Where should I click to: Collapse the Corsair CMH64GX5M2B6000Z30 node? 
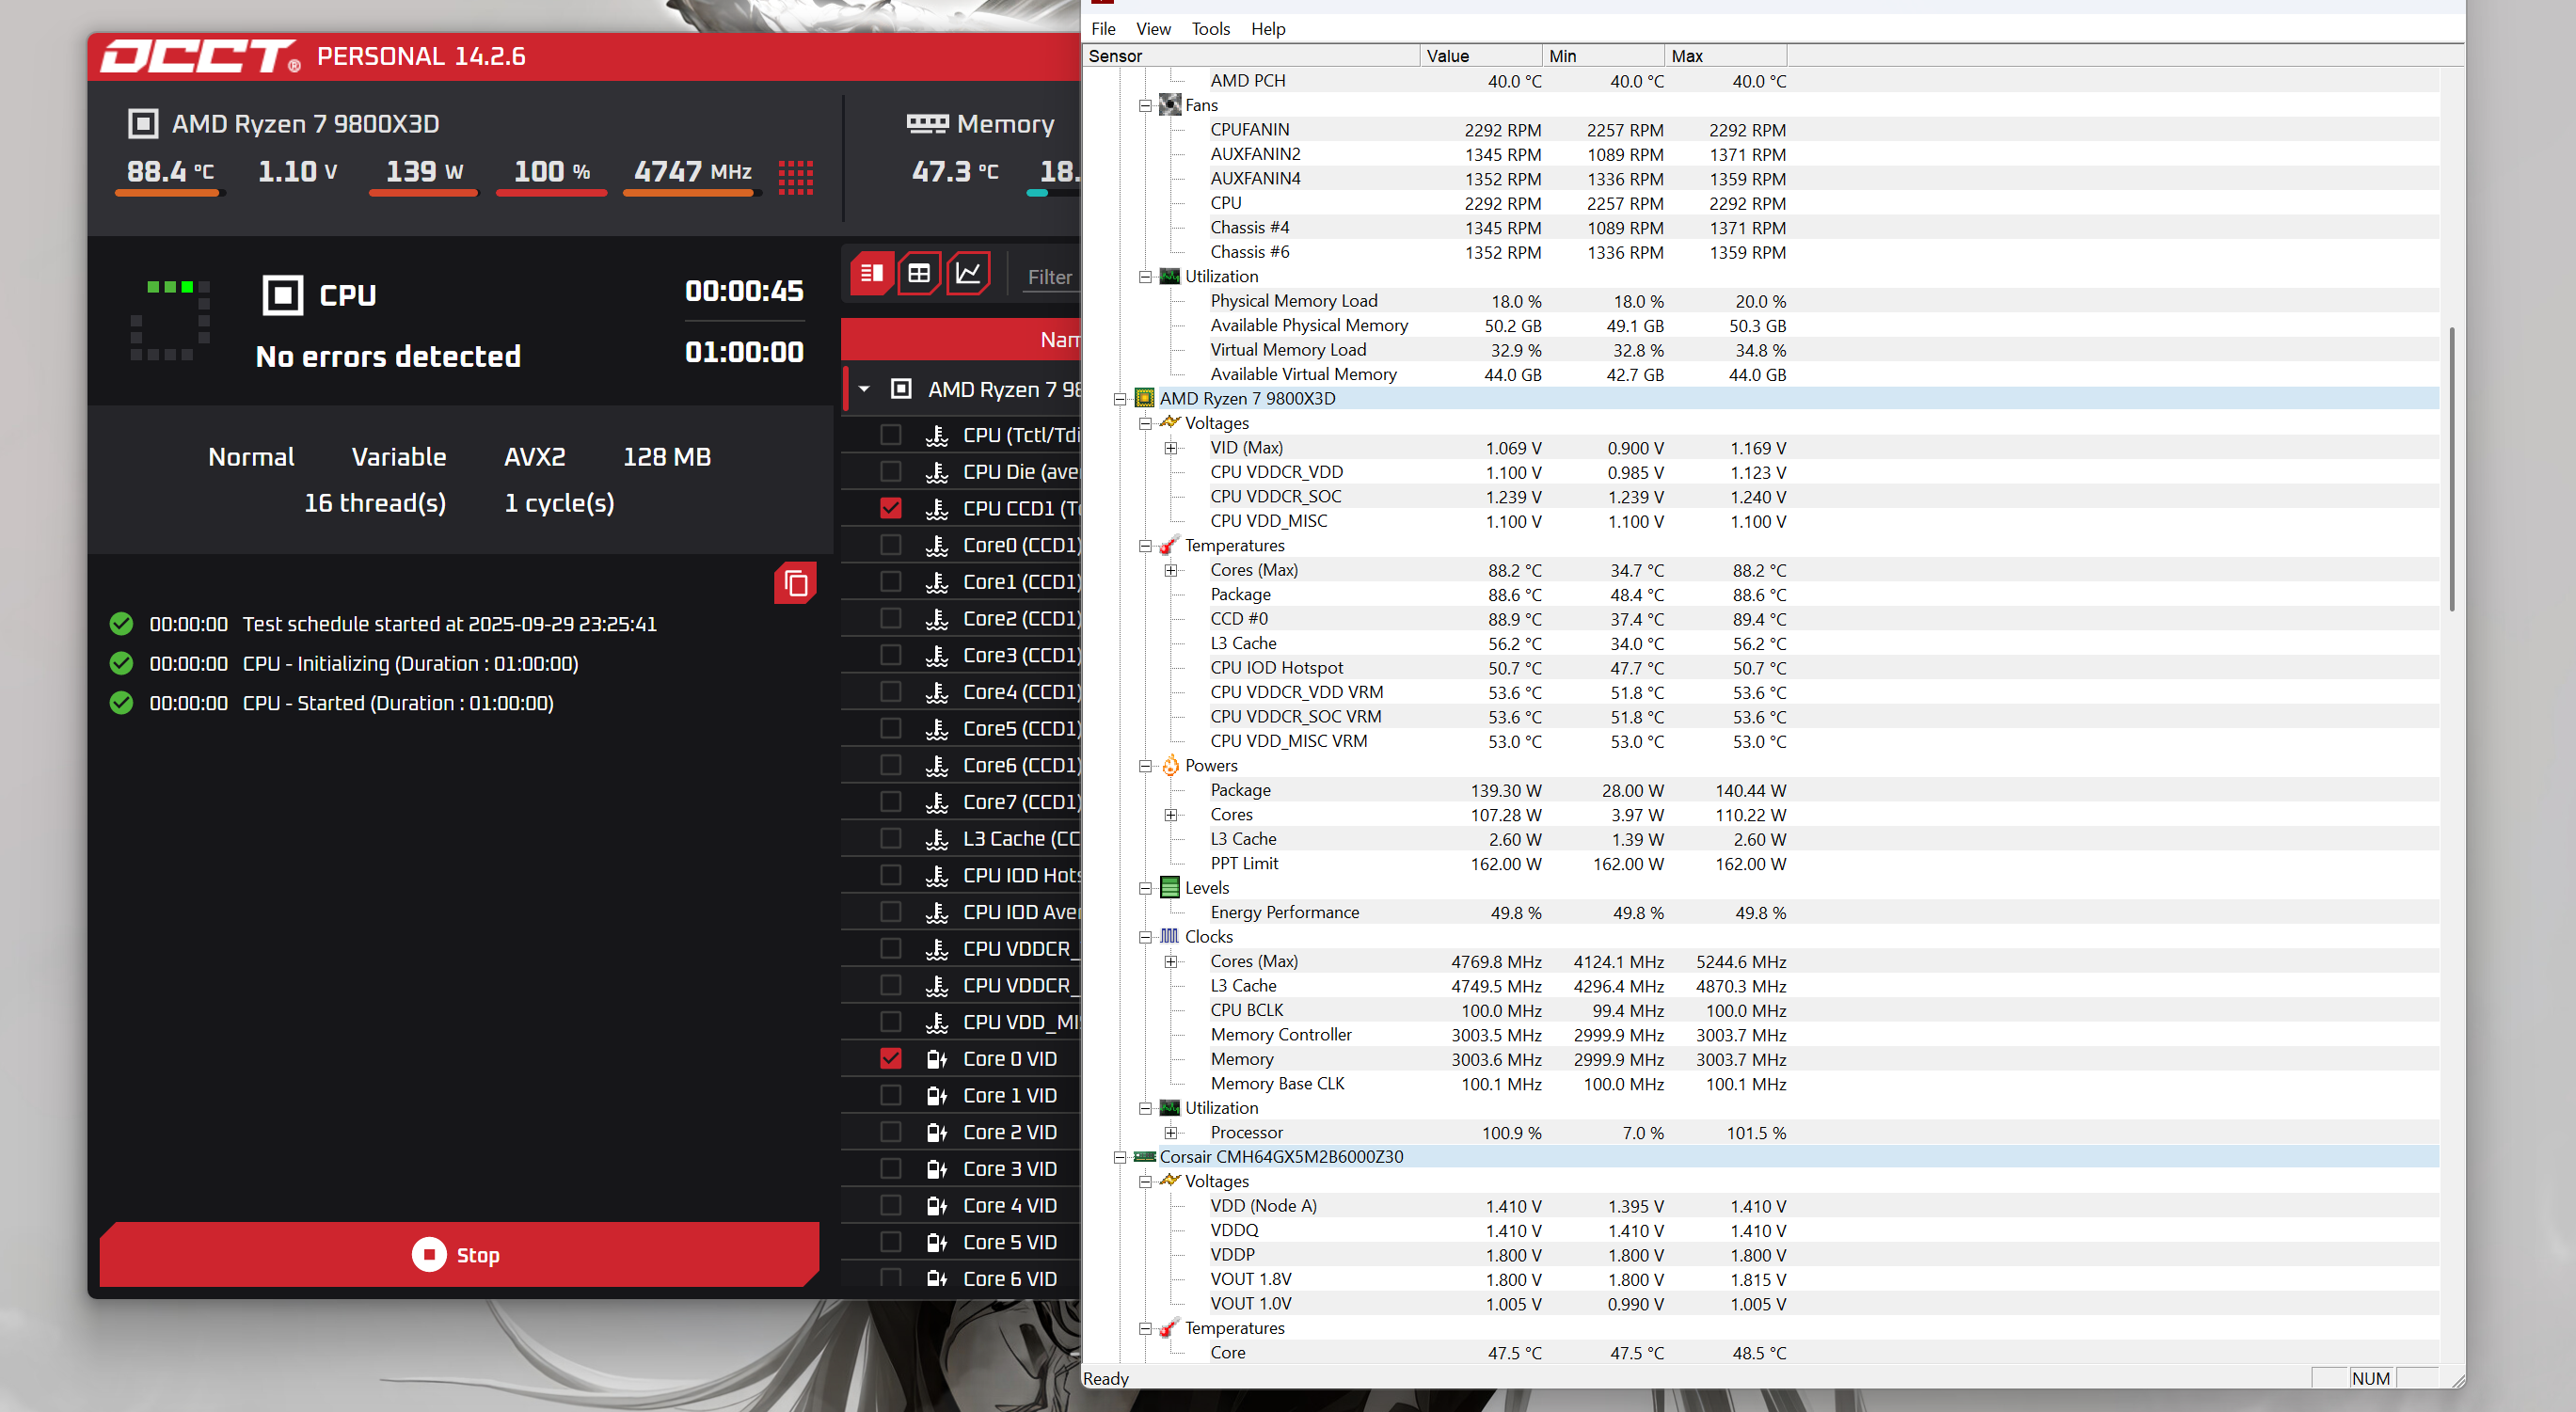tap(1120, 1157)
